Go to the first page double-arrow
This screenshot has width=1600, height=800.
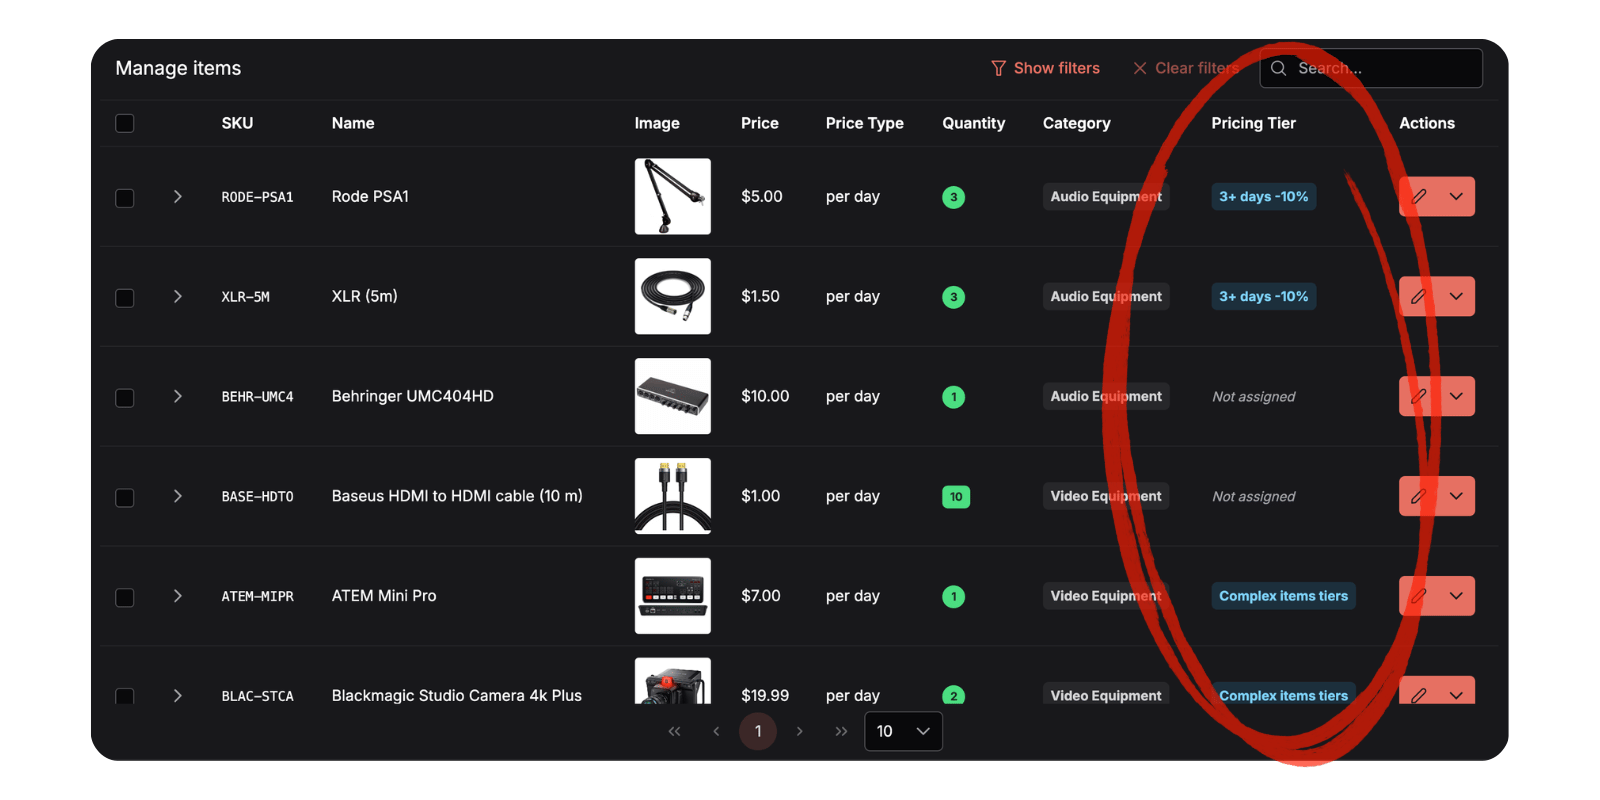coord(674,731)
